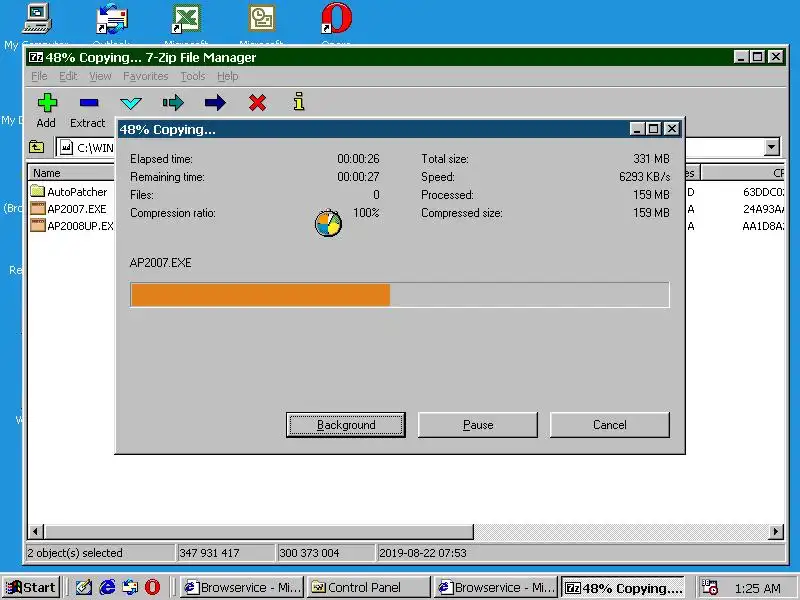Click the task scheduler tray icon
800x600 pixels.
pyautogui.click(x=710, y=587)
